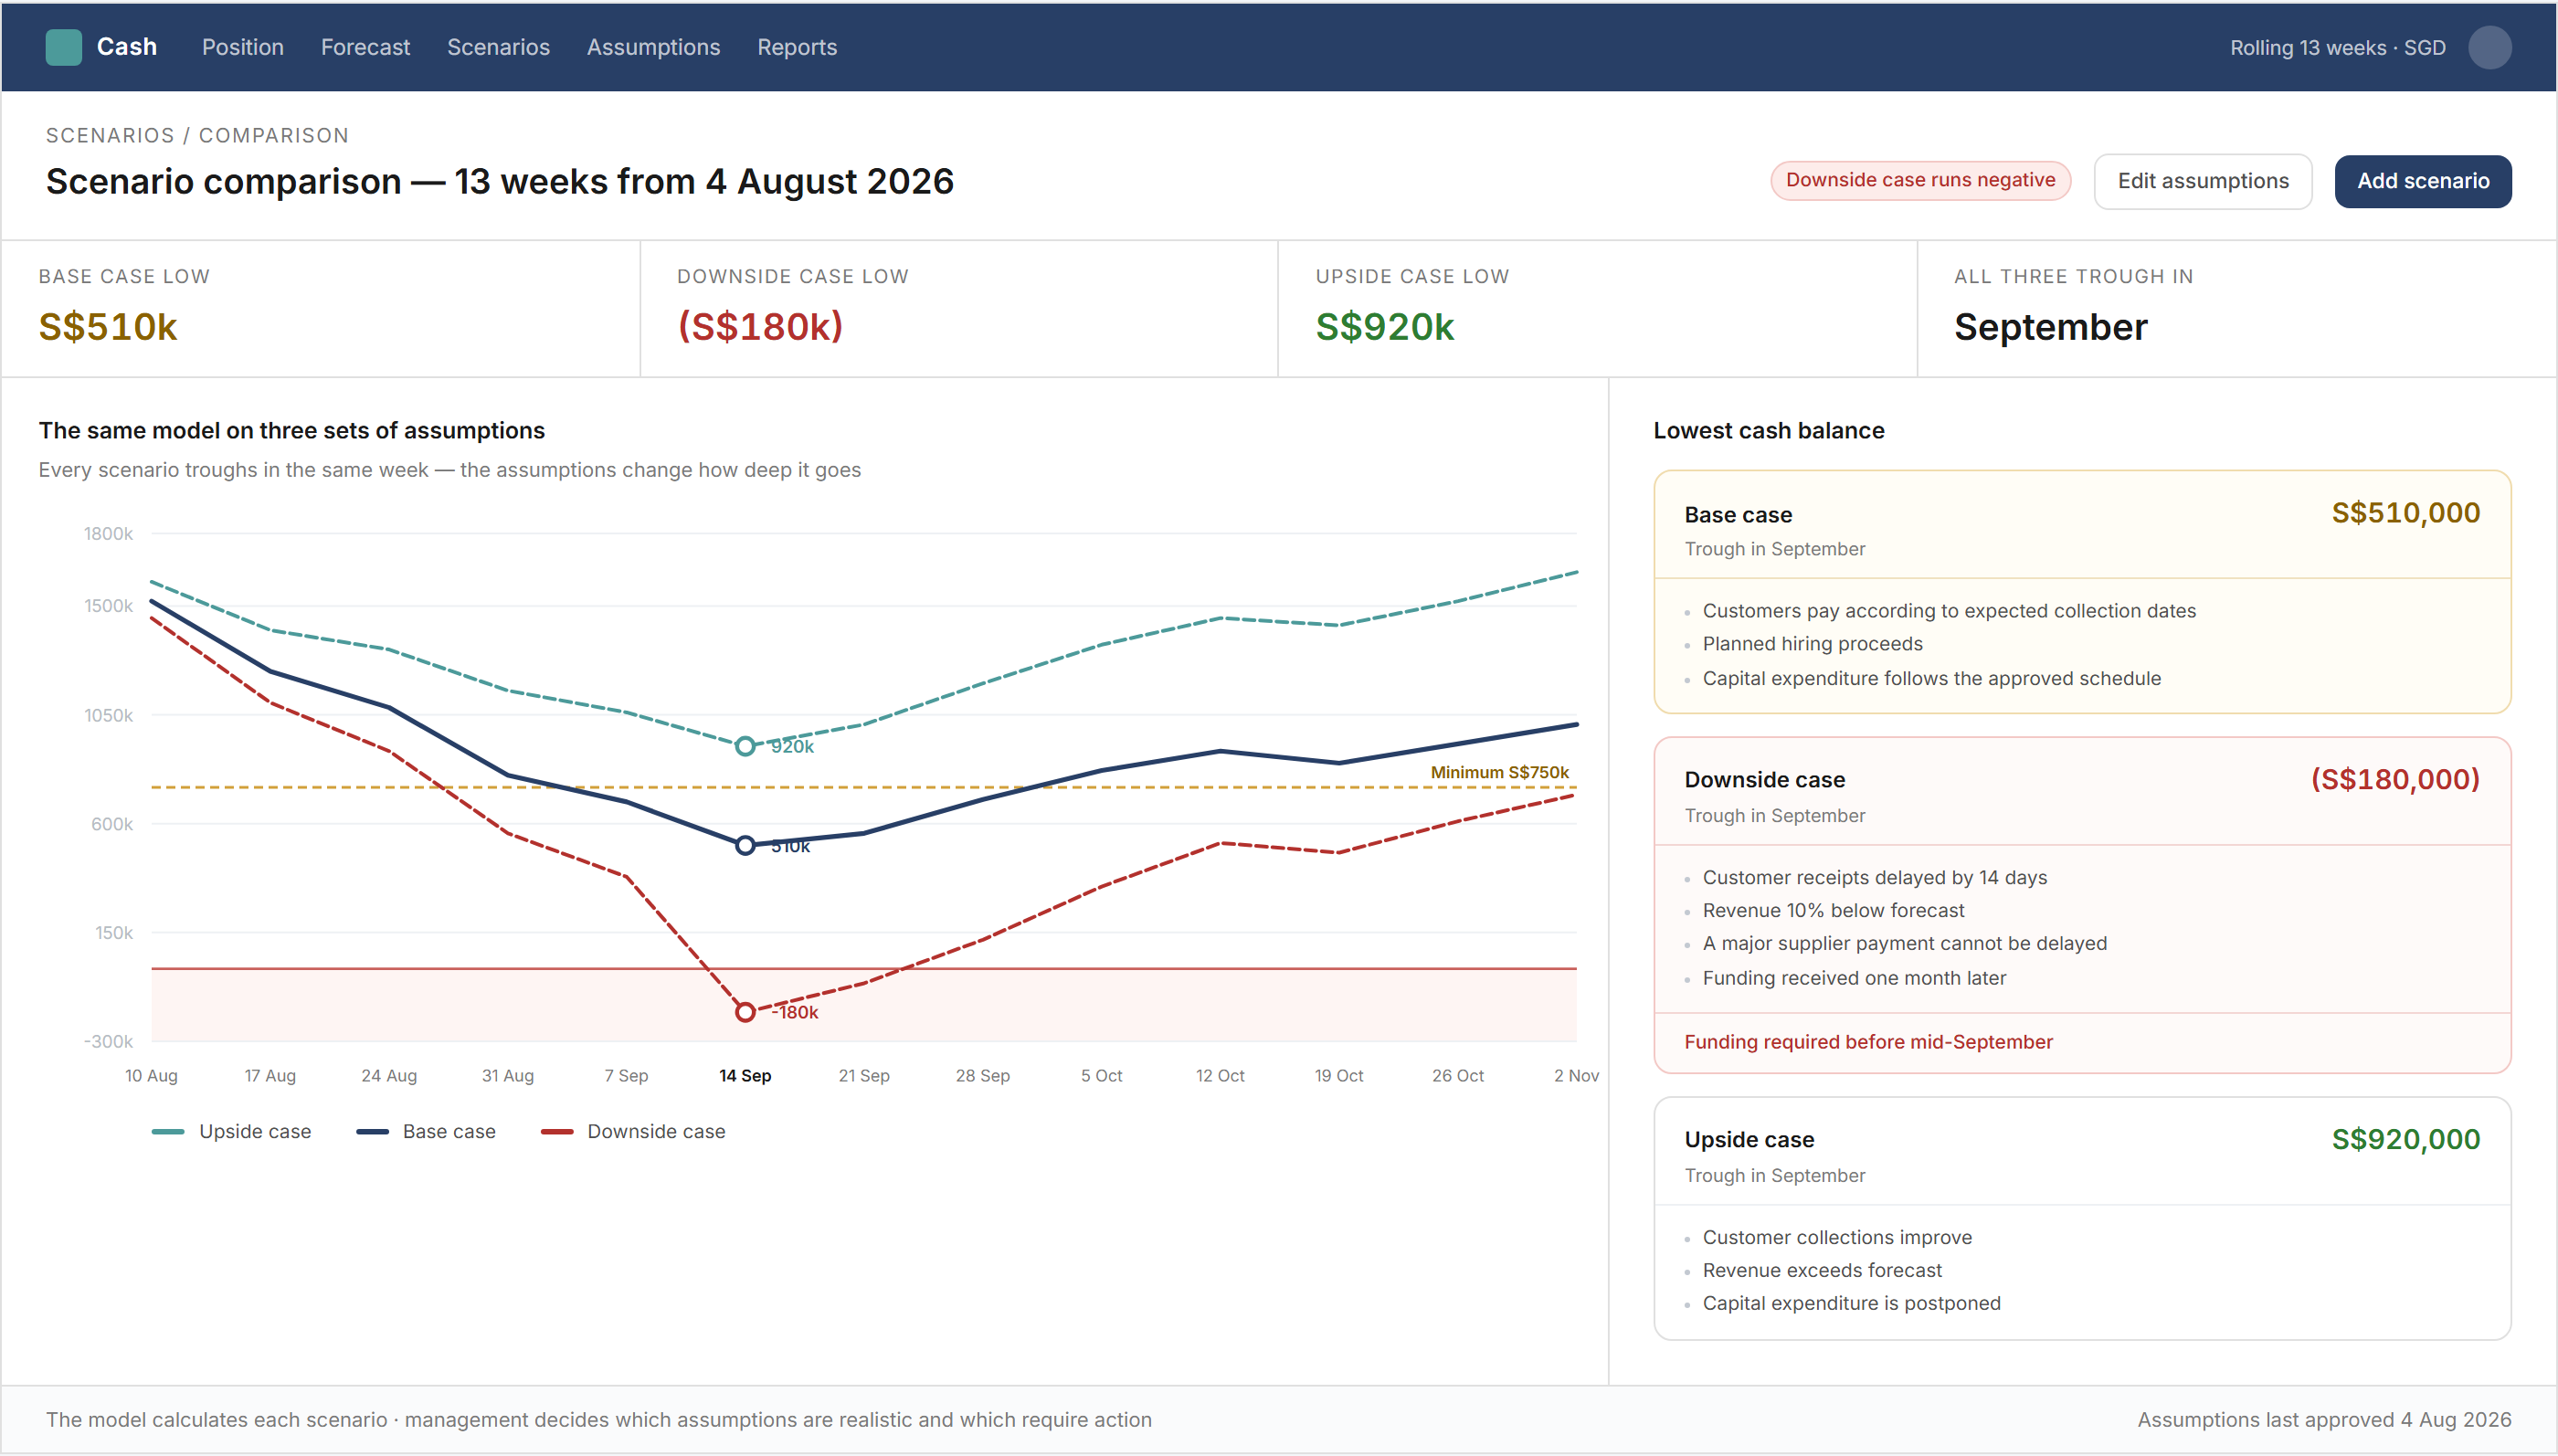Image resolution: width=2558 pixels, height=1456 pixels.
Task: Click Customers pay according to expected collection dates
Action: (x=1949, y=611)
